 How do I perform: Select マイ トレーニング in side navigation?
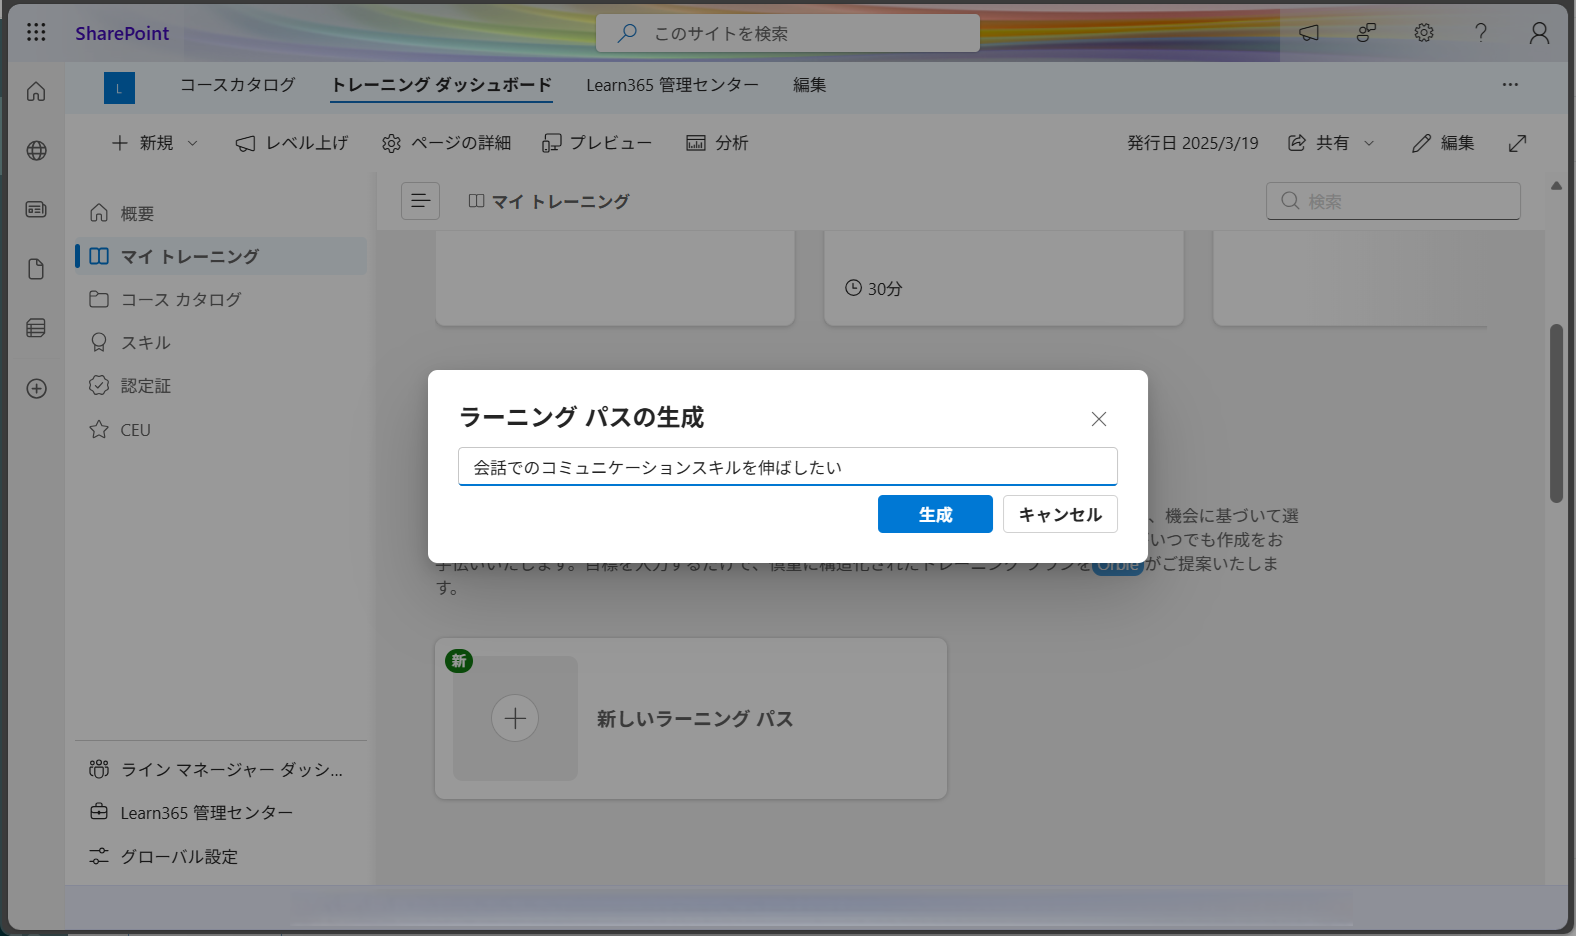click(221, 256)
